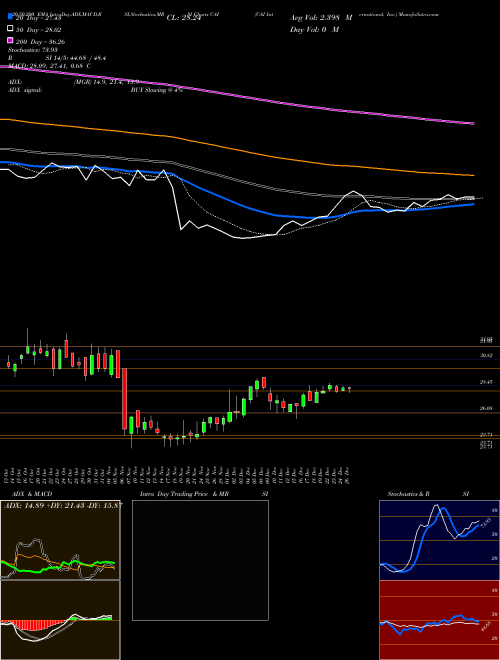Click the 30.82 price axis label
Image resolution: width=500 pixels, height=660 pixels.
point(487,355)
